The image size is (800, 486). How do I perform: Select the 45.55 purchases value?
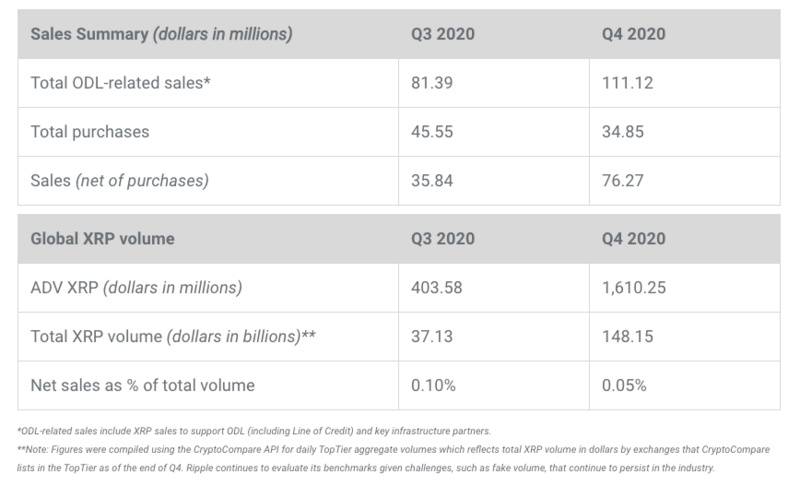coord(431,131)
